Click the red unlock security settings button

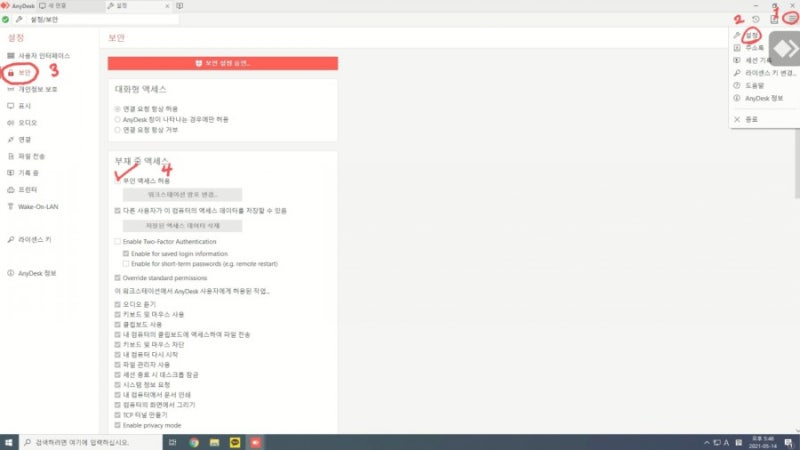[222, 63]
